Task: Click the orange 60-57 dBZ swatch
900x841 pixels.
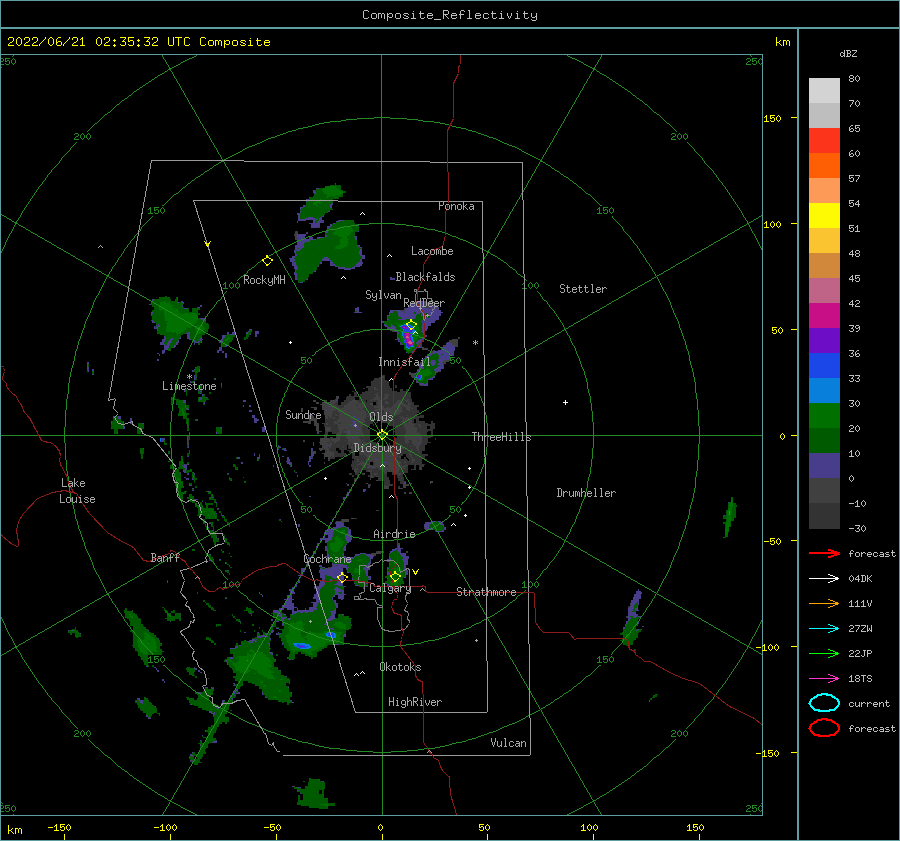Action: coord(824,166)
